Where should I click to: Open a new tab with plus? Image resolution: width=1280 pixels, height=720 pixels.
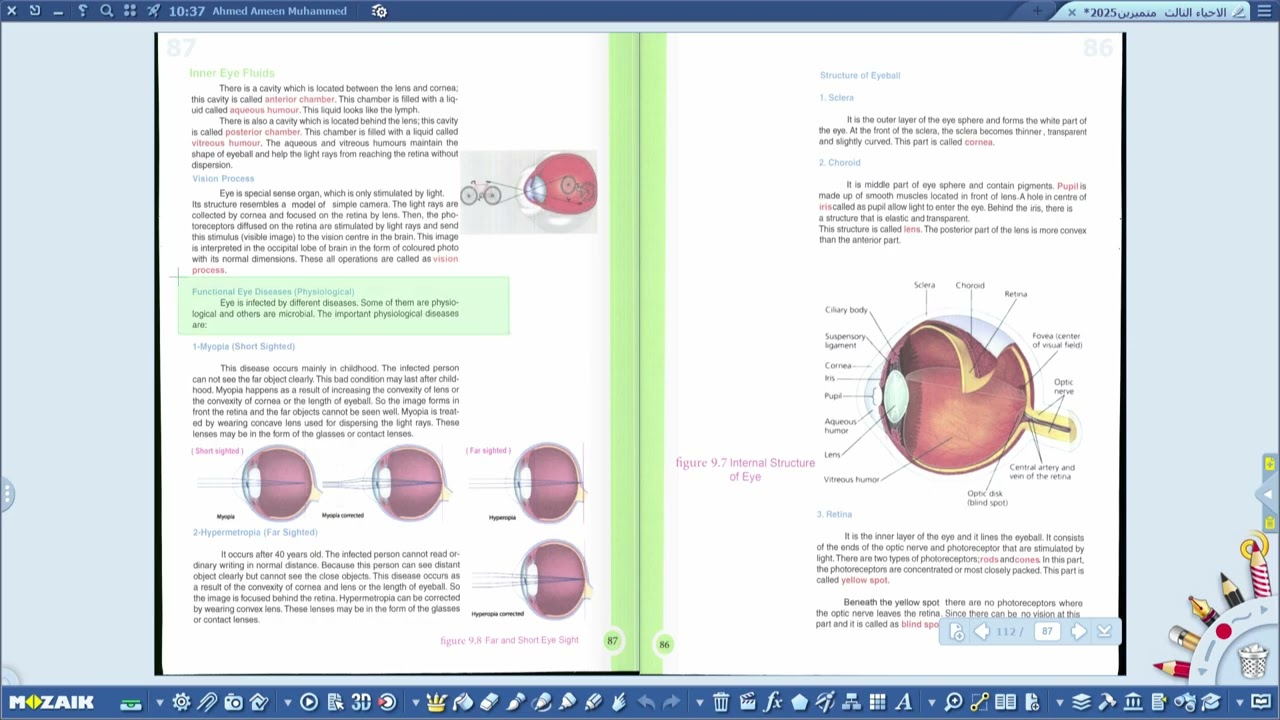tap(1037, 11)
